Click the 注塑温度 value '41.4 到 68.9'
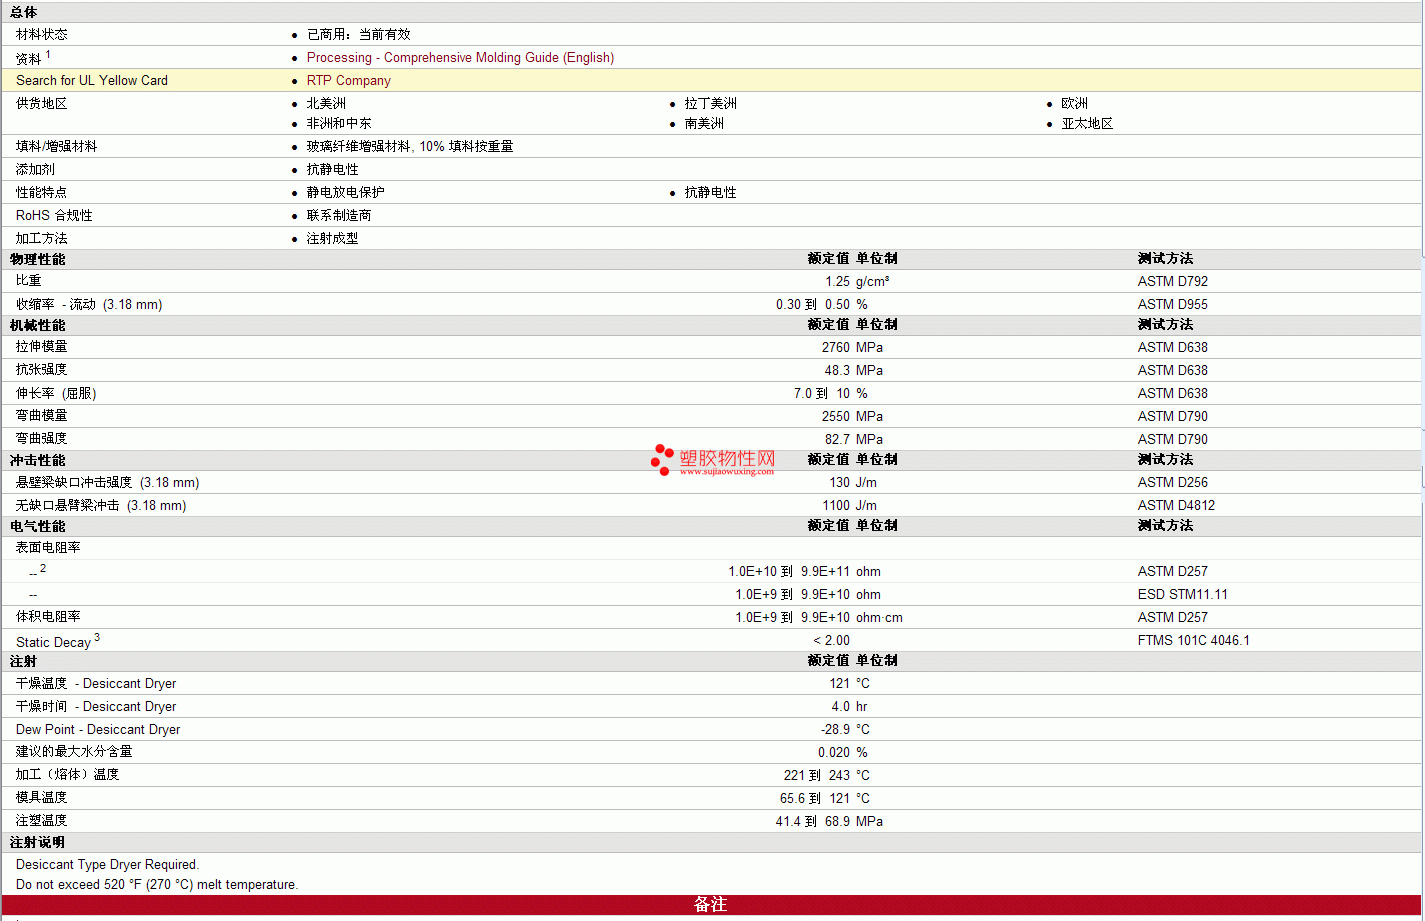This screenshot has height=921, width=1425. tap(813, 822)
